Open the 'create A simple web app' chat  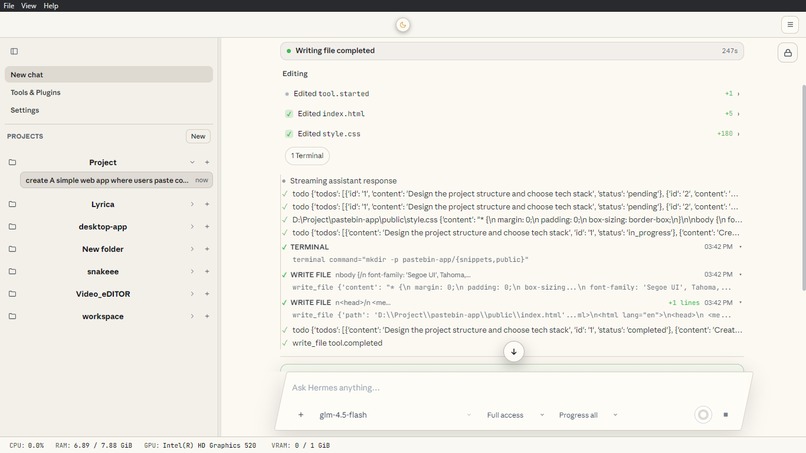(x=117, y=180)
